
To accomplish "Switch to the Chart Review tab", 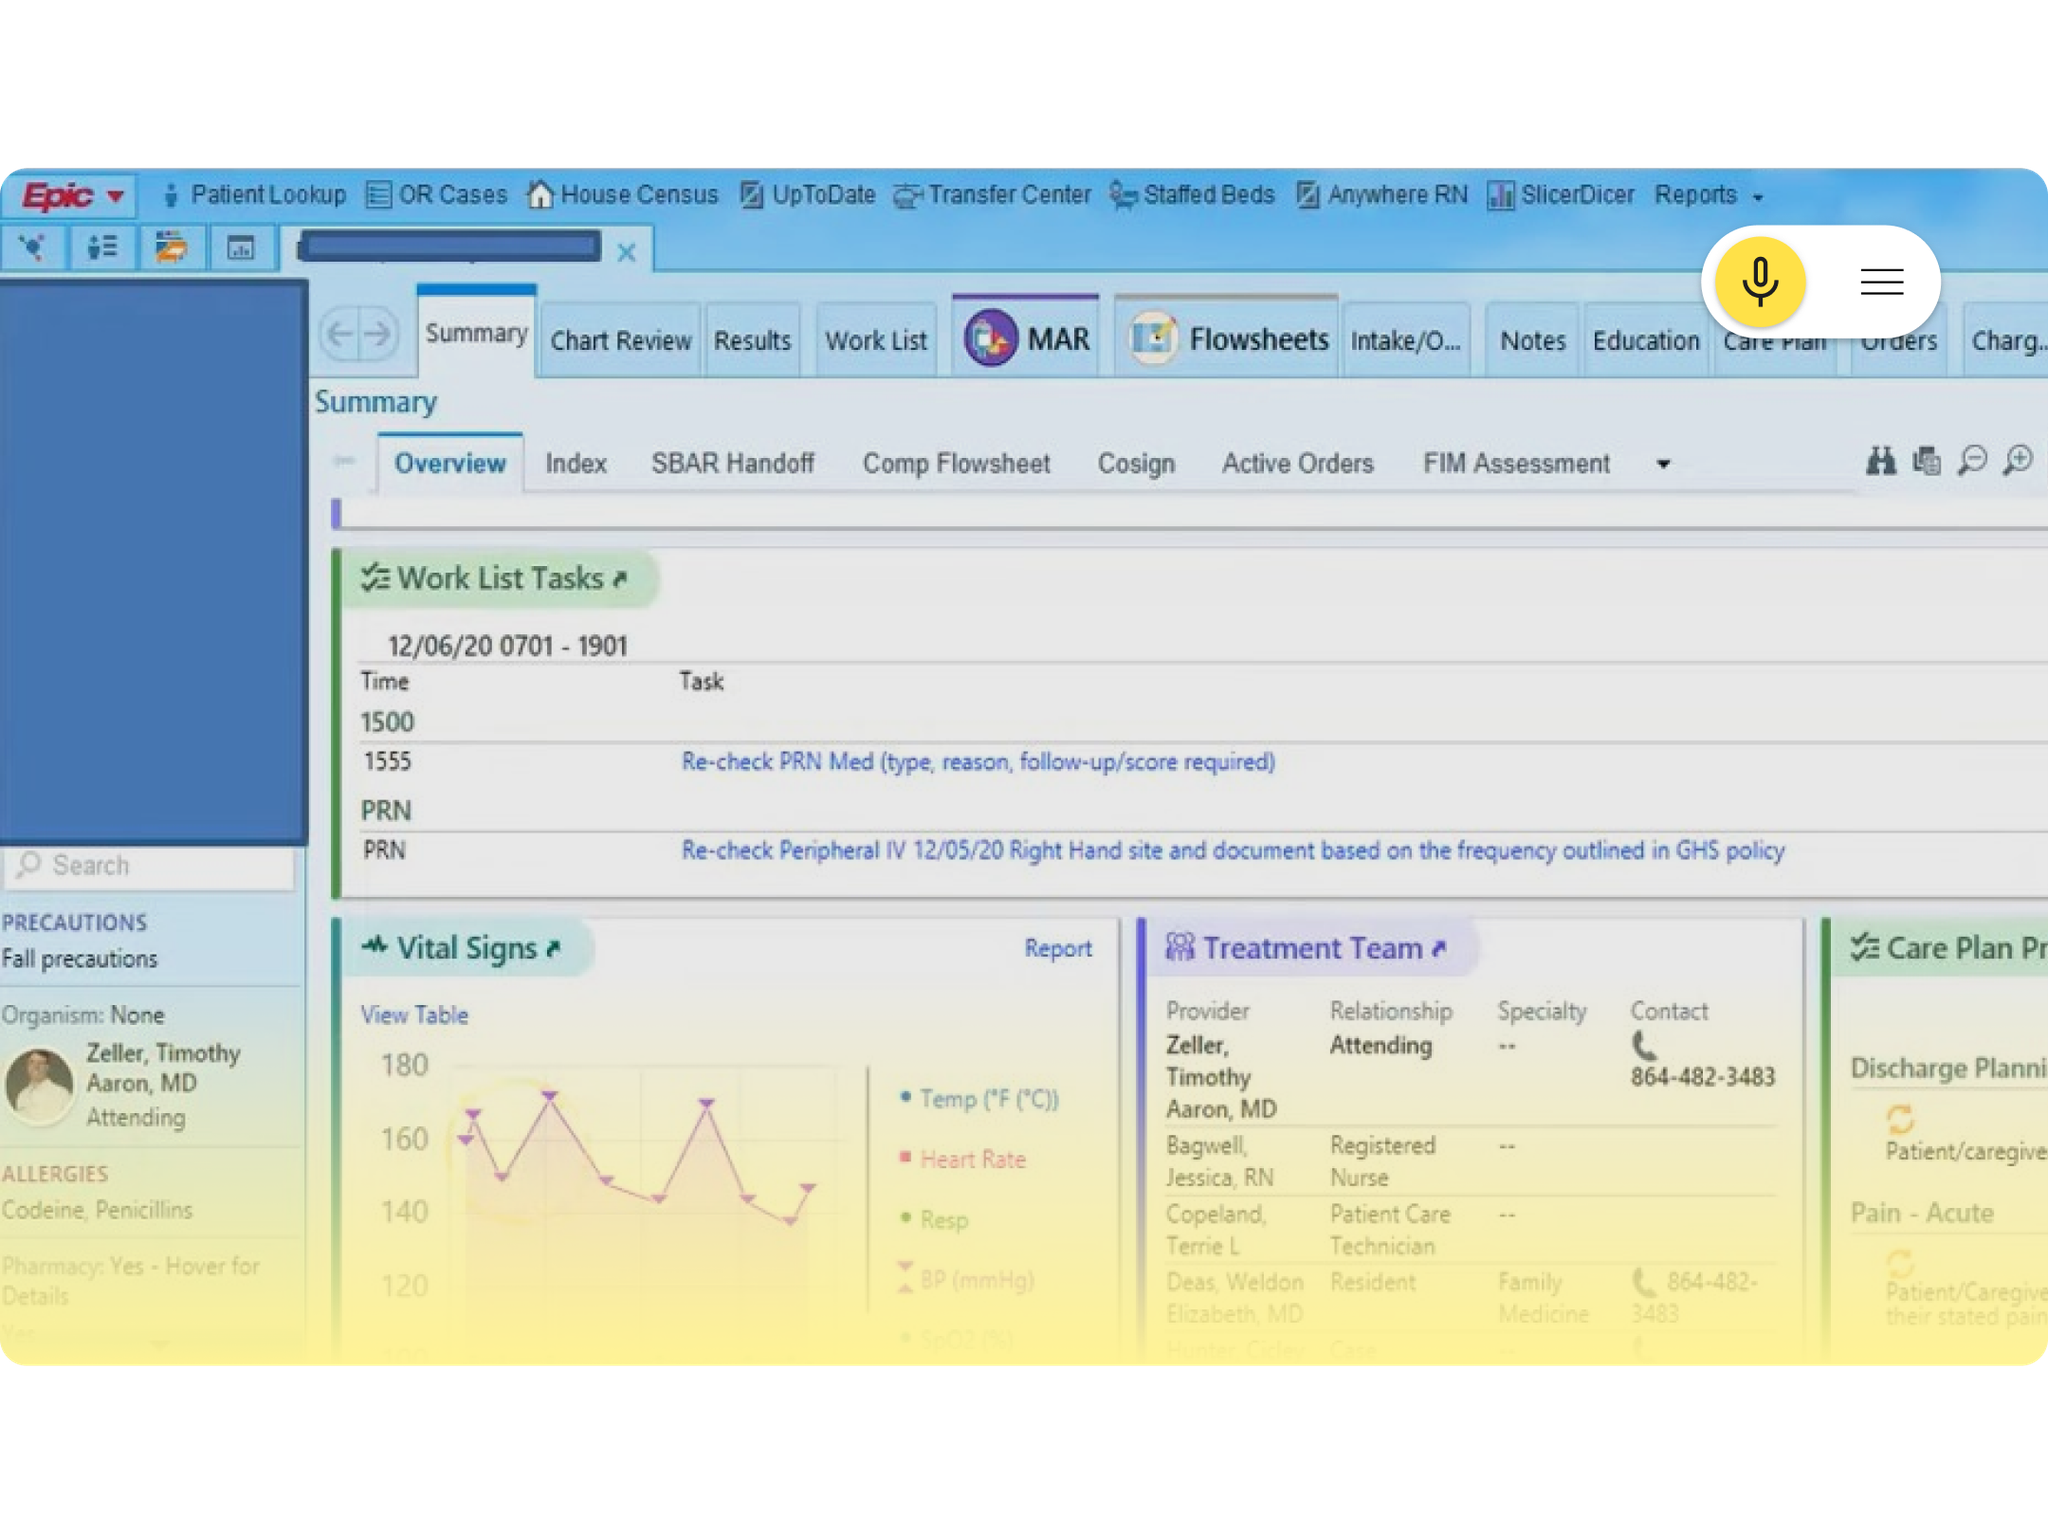I will [621, 341].
